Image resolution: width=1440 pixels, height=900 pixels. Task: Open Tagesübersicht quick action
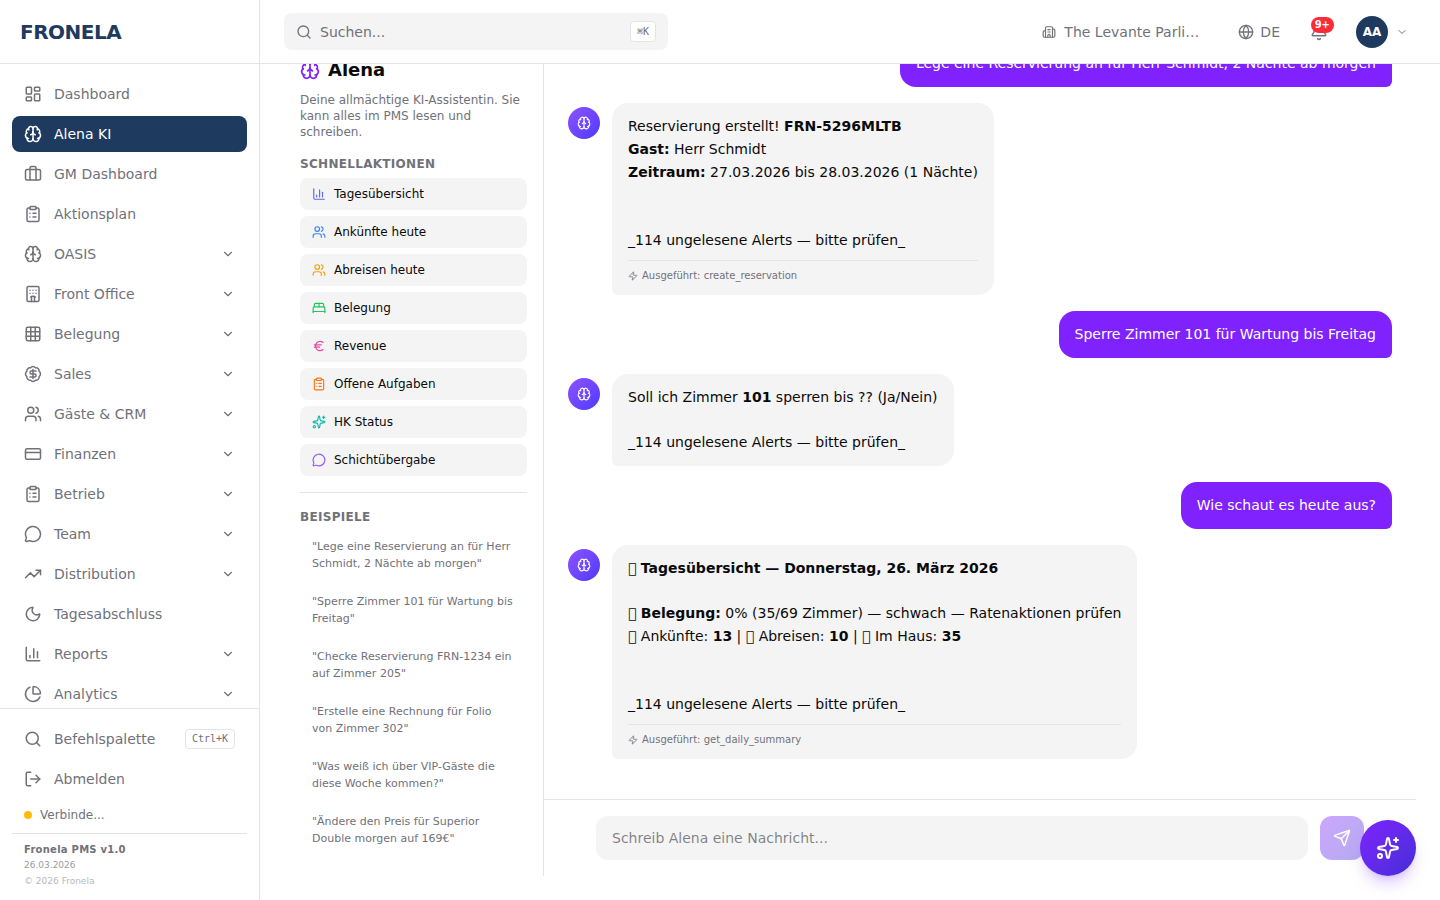pos(413,194)
